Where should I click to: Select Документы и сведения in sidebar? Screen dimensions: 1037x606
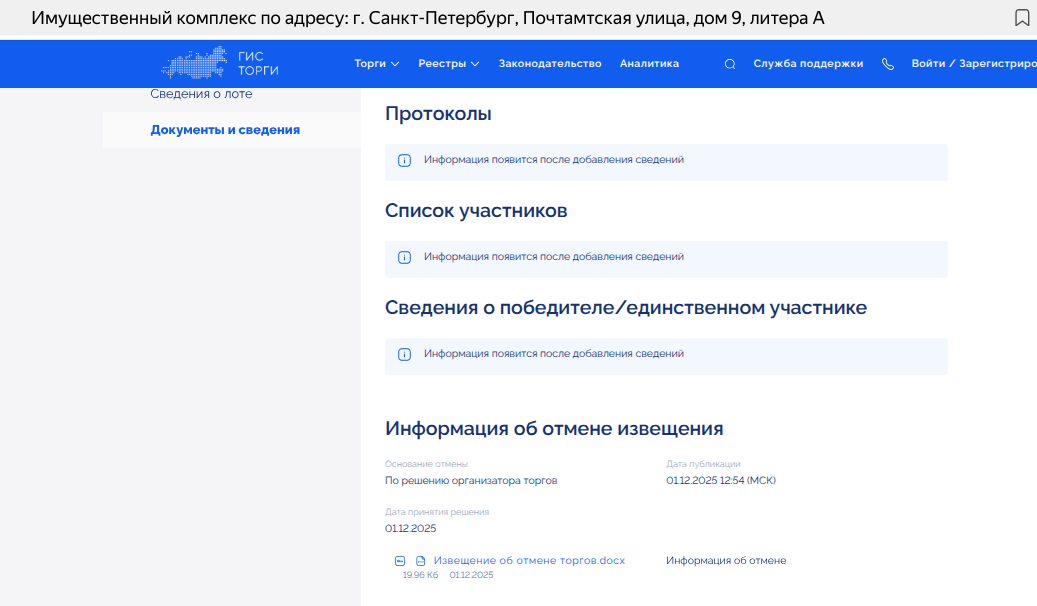click(225, 130)
